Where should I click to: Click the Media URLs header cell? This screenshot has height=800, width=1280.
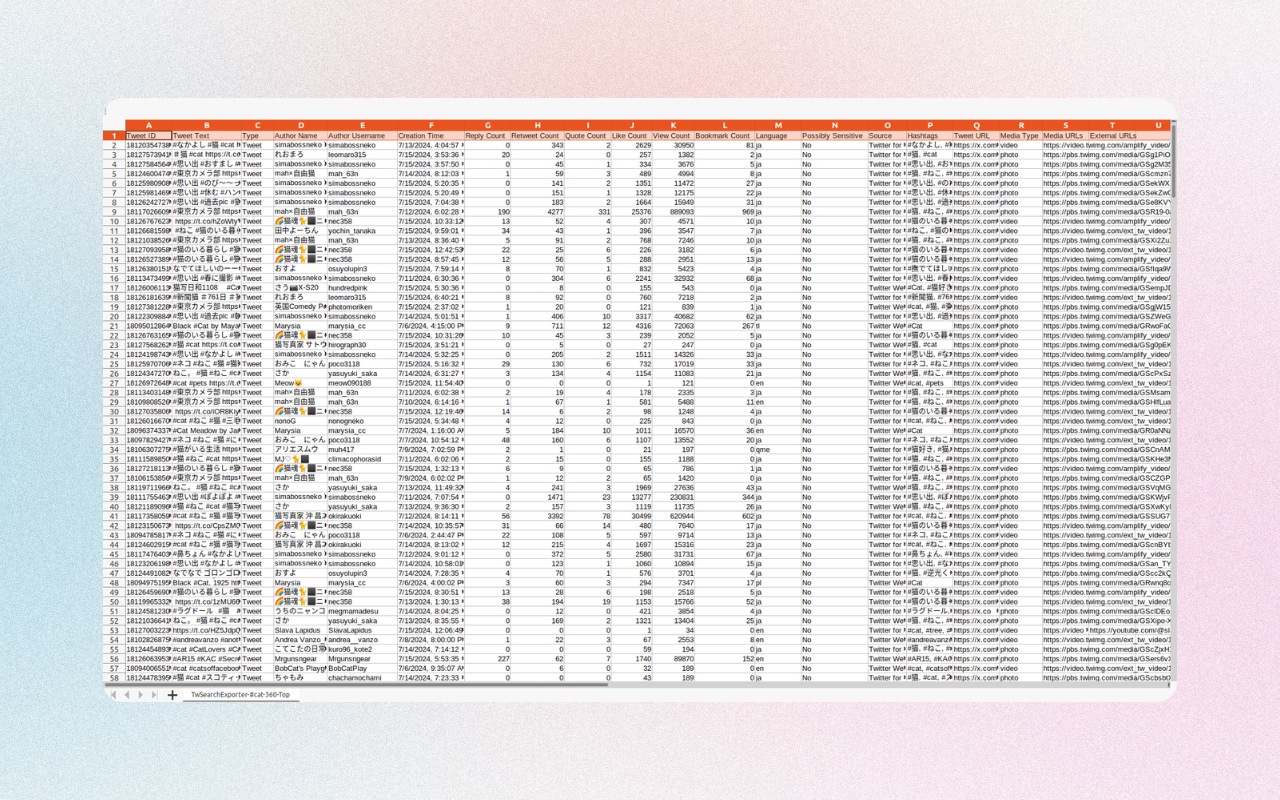(1064, 136)
